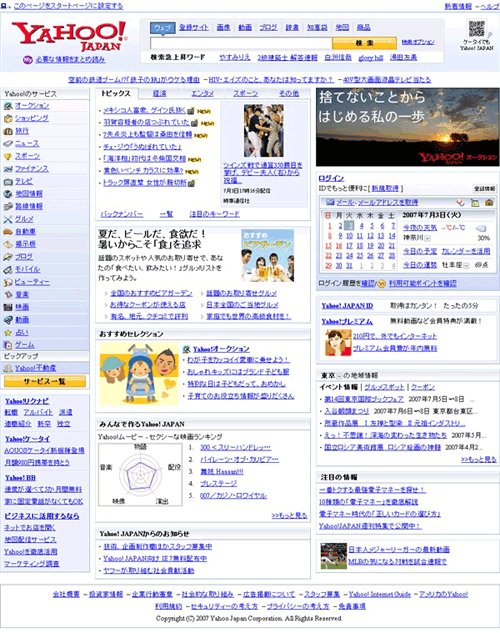
Task: Click the 映画 movie clapper icon
Action: [8, 308]
